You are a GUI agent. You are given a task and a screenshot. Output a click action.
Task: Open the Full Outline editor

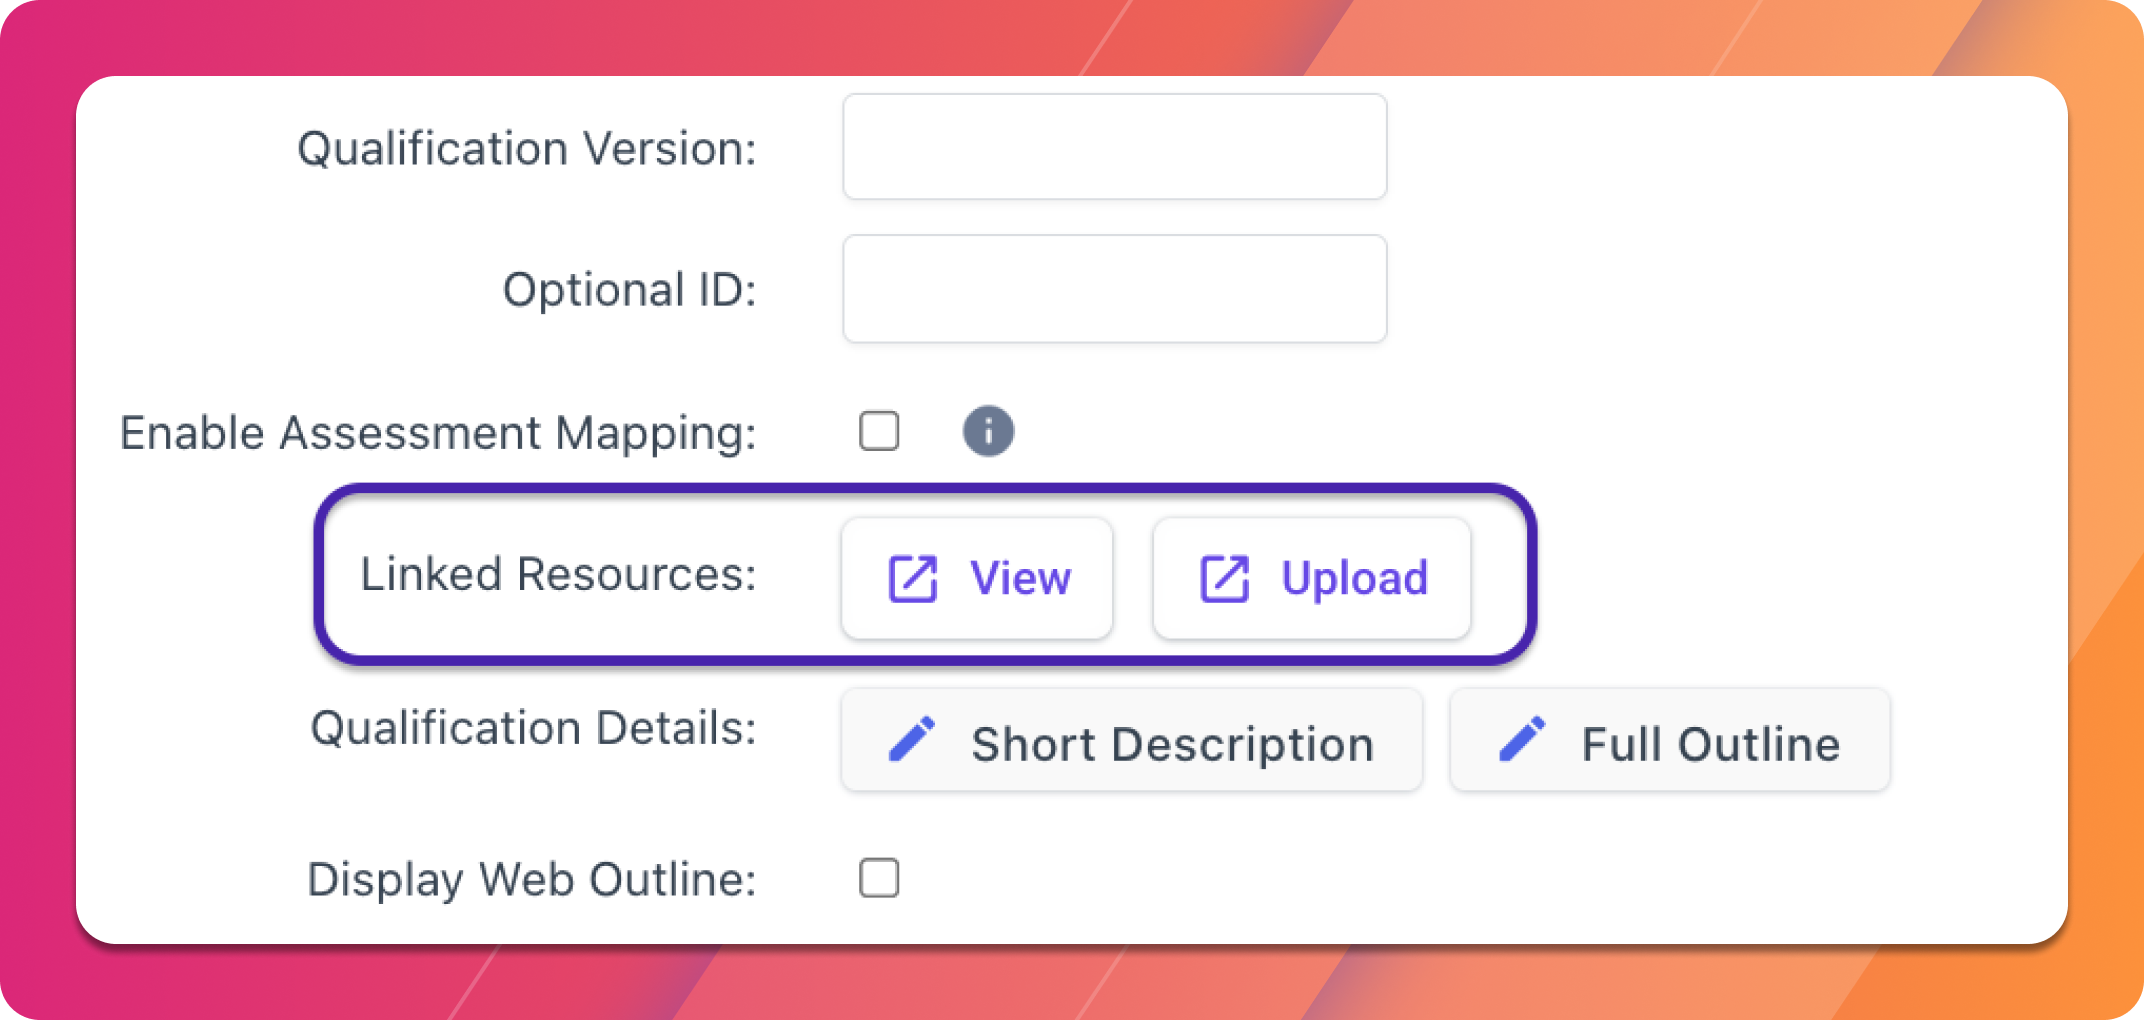(x=1670, y=740)
